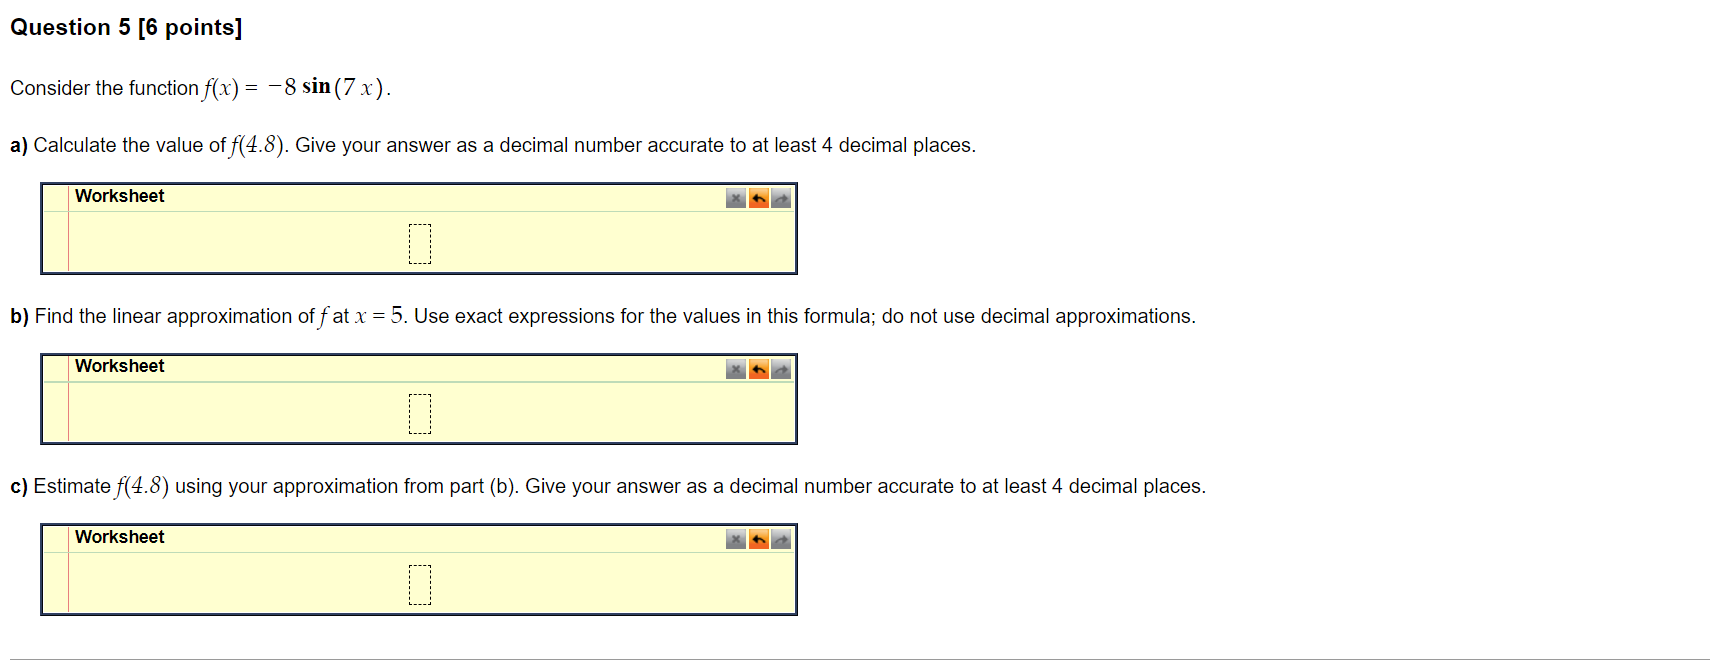Select the dashed answer placeholder for part c
Screen dimensions: 1710x660
point(420,585)
